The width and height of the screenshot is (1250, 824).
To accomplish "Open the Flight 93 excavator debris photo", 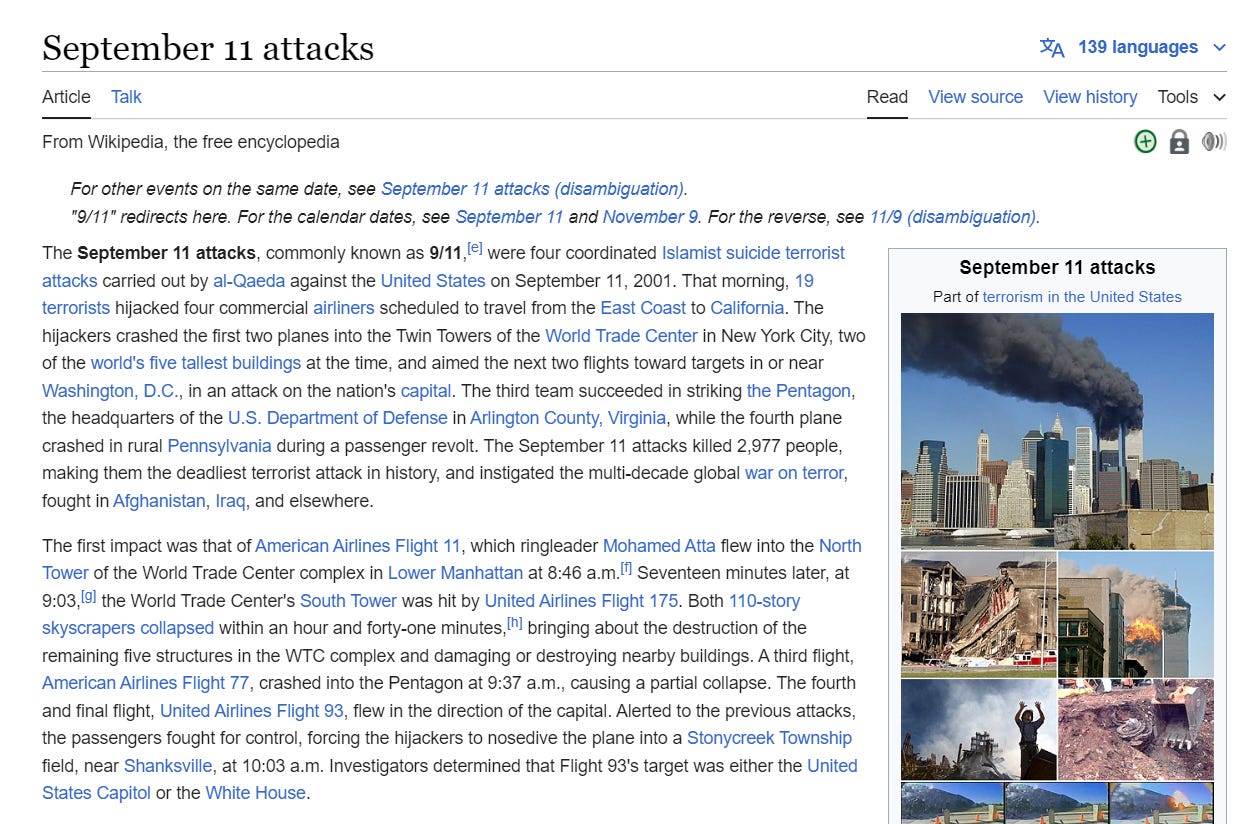I will pos(1136,730).
